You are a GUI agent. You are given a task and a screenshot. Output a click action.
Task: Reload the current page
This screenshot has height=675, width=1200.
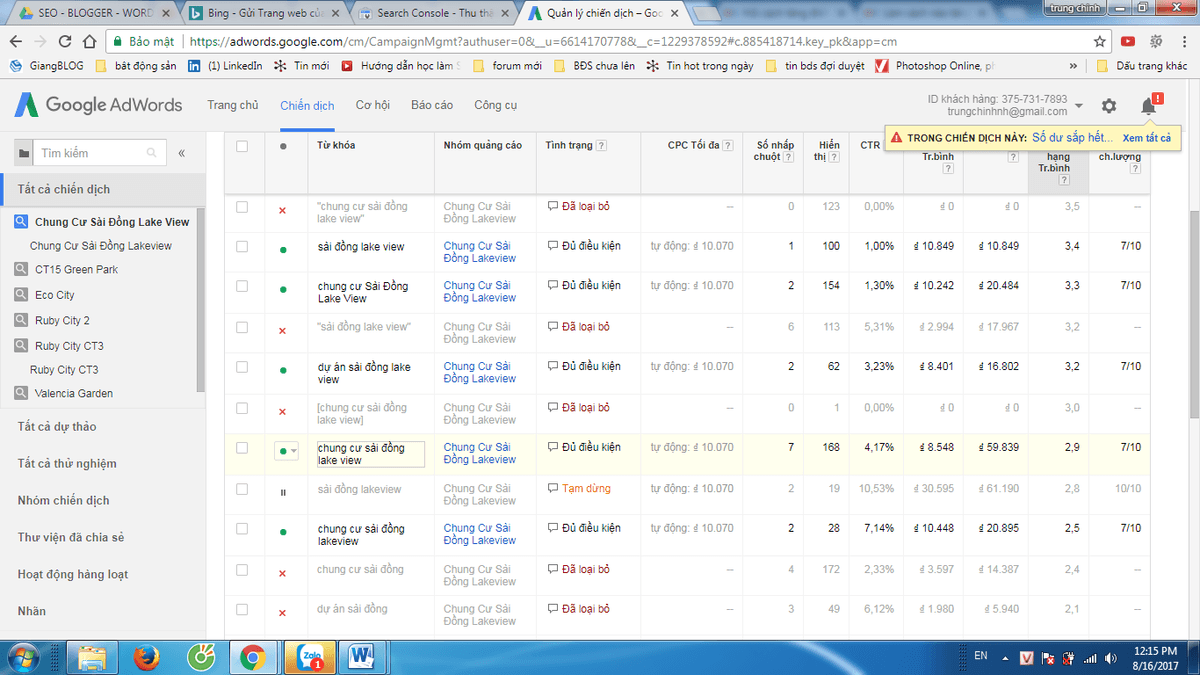coord(65,42)
